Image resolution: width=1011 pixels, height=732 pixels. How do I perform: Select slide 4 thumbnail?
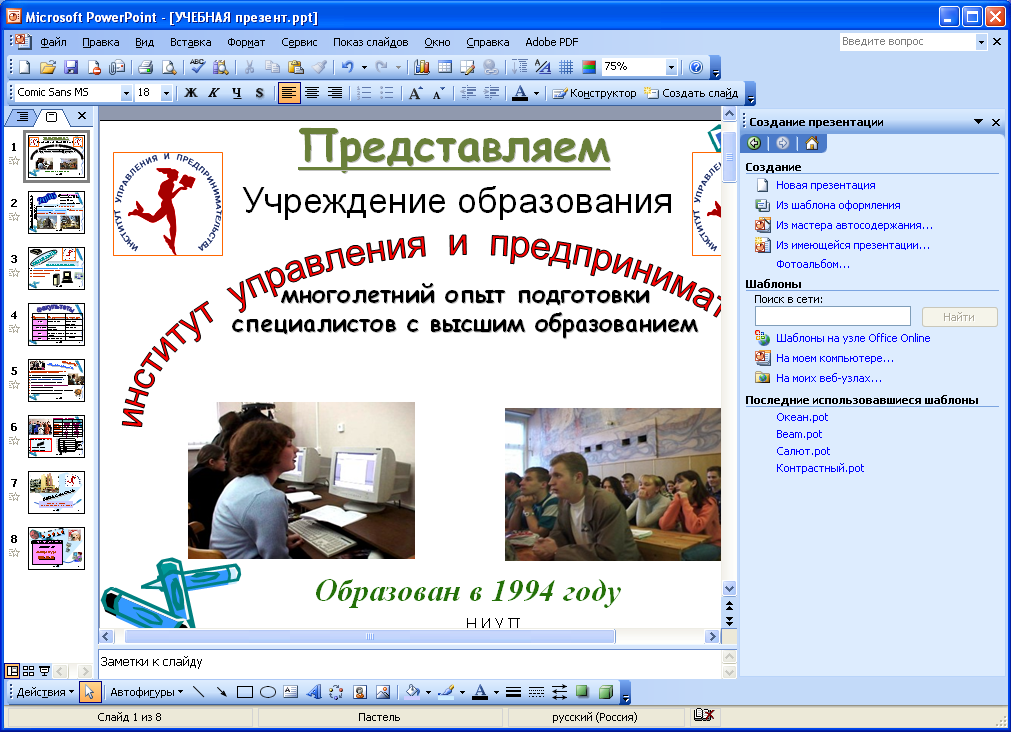pos(56,324)
